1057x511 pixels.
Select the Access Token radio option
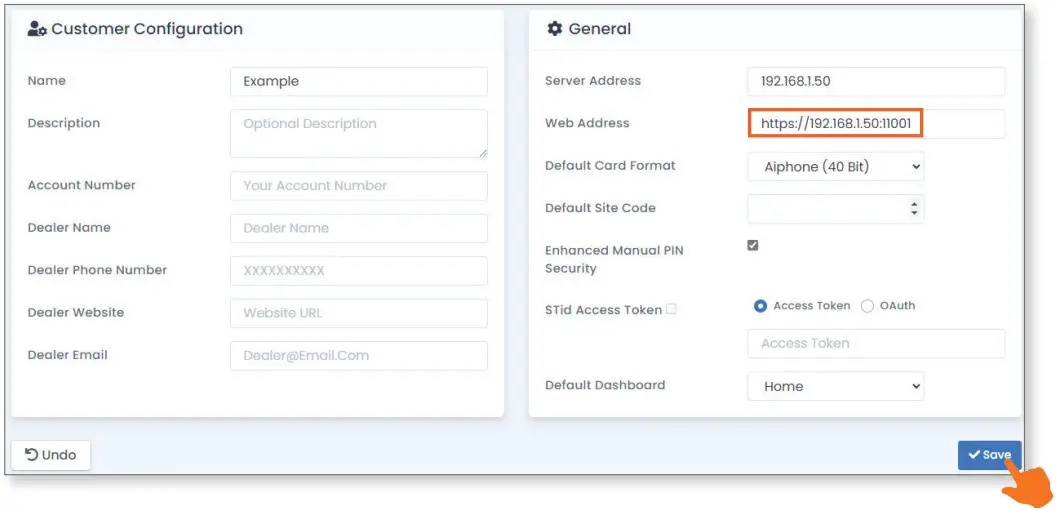coord(761,306)
